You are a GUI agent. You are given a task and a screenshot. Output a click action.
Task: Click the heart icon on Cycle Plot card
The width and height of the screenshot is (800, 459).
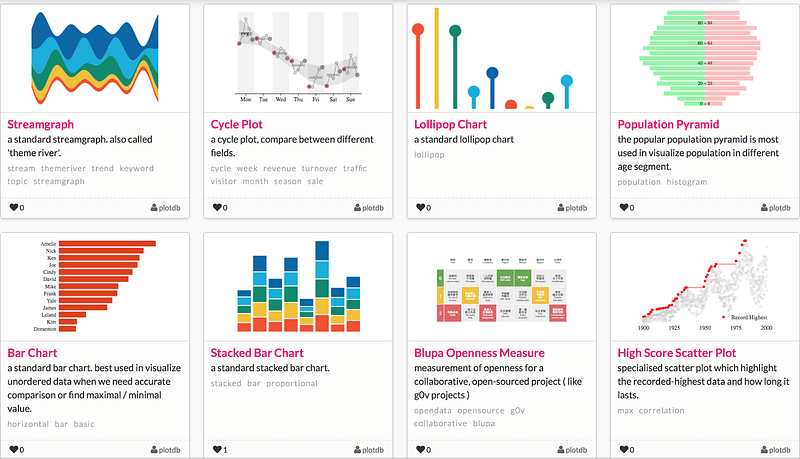[x=216, y=208]
